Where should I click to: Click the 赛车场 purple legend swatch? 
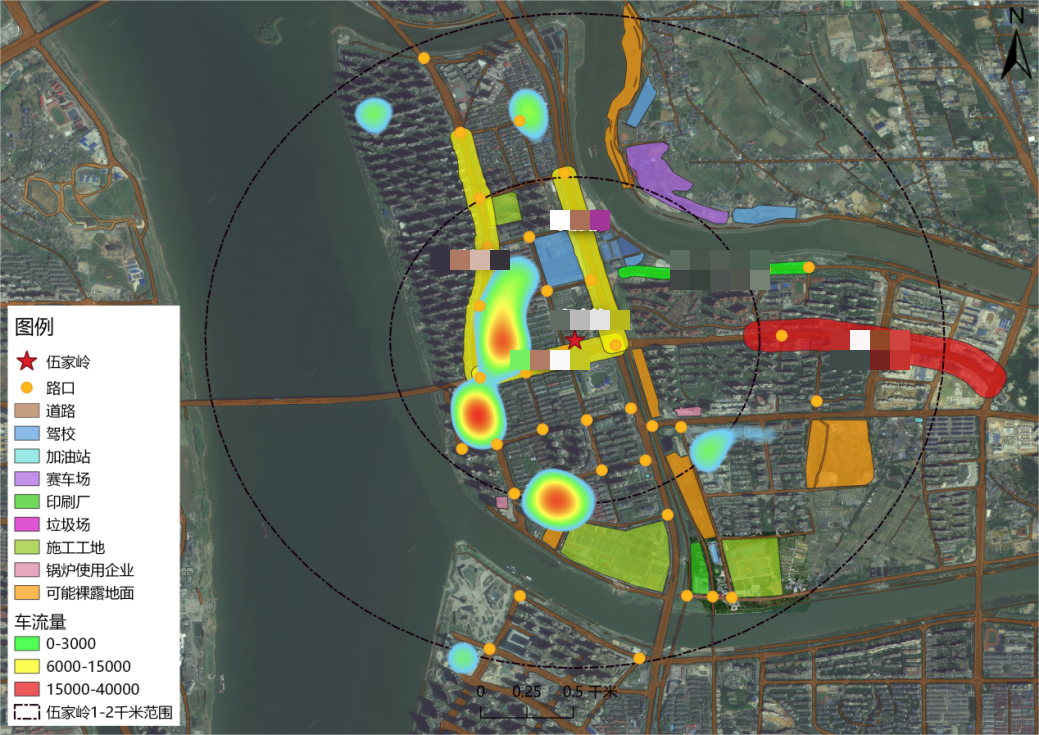pos(27,479)
